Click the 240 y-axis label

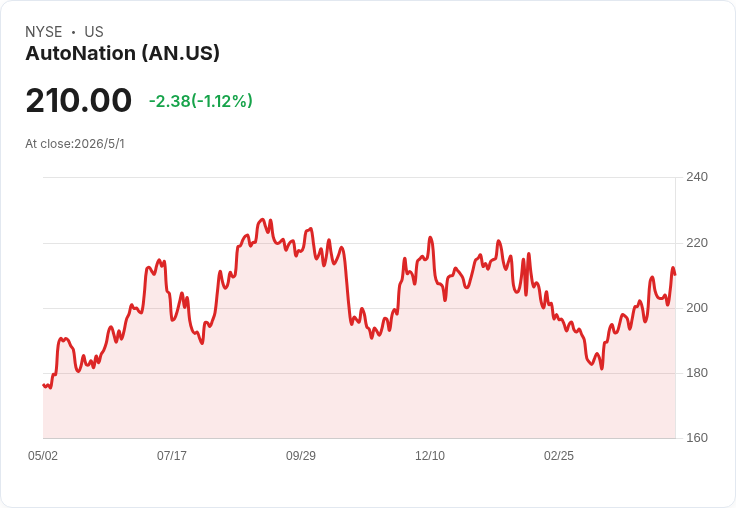(697, 177)
